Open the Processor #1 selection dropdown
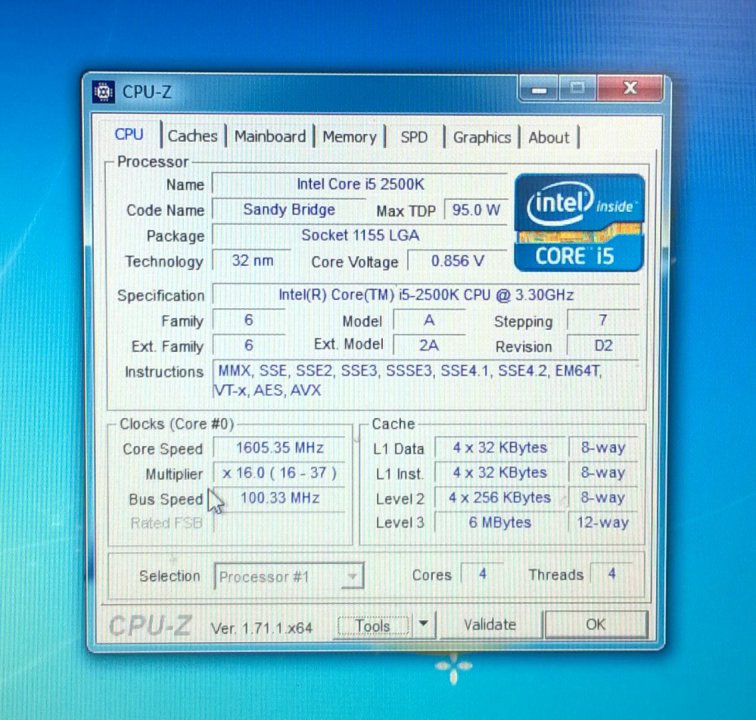Screen dimensions: 756x720 289,576
